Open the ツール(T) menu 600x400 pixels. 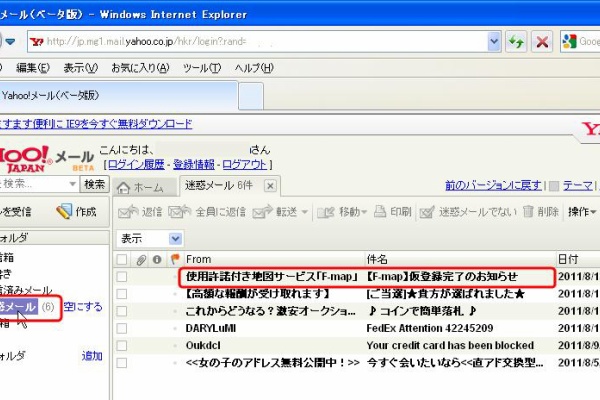point(202,68)
